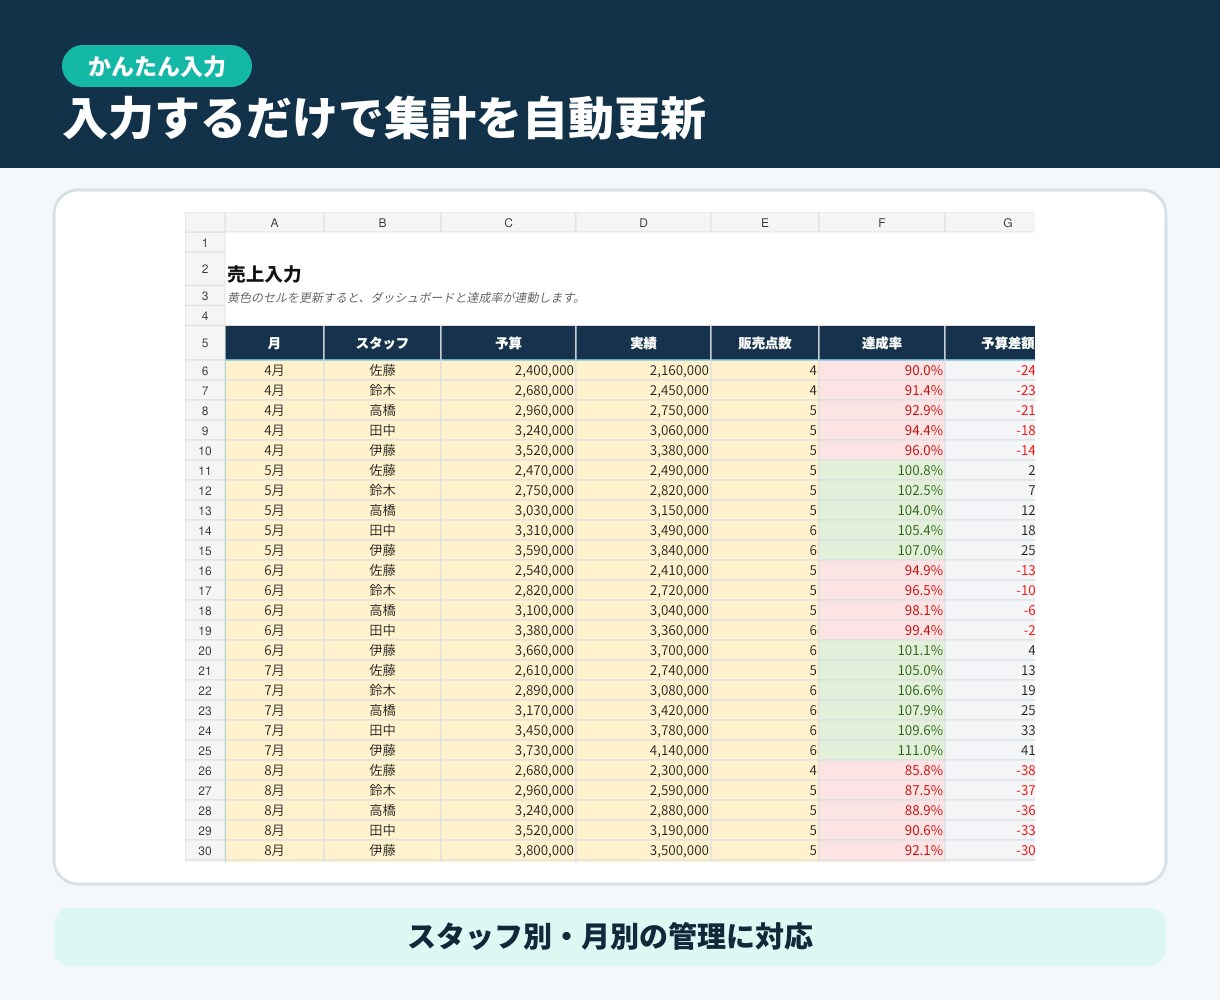
Task: Select budget cell 2,610,000
Action: click(x=508, y=670)
